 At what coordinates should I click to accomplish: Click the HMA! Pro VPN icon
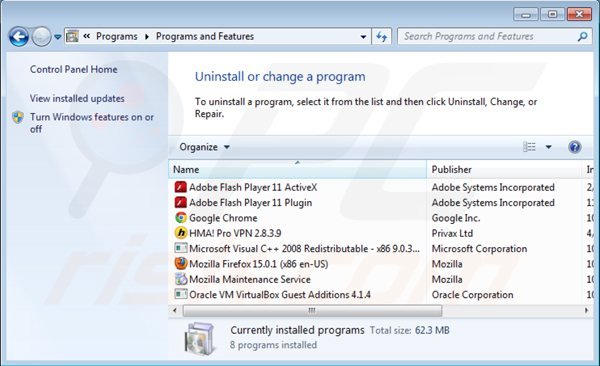pos(181,233)
